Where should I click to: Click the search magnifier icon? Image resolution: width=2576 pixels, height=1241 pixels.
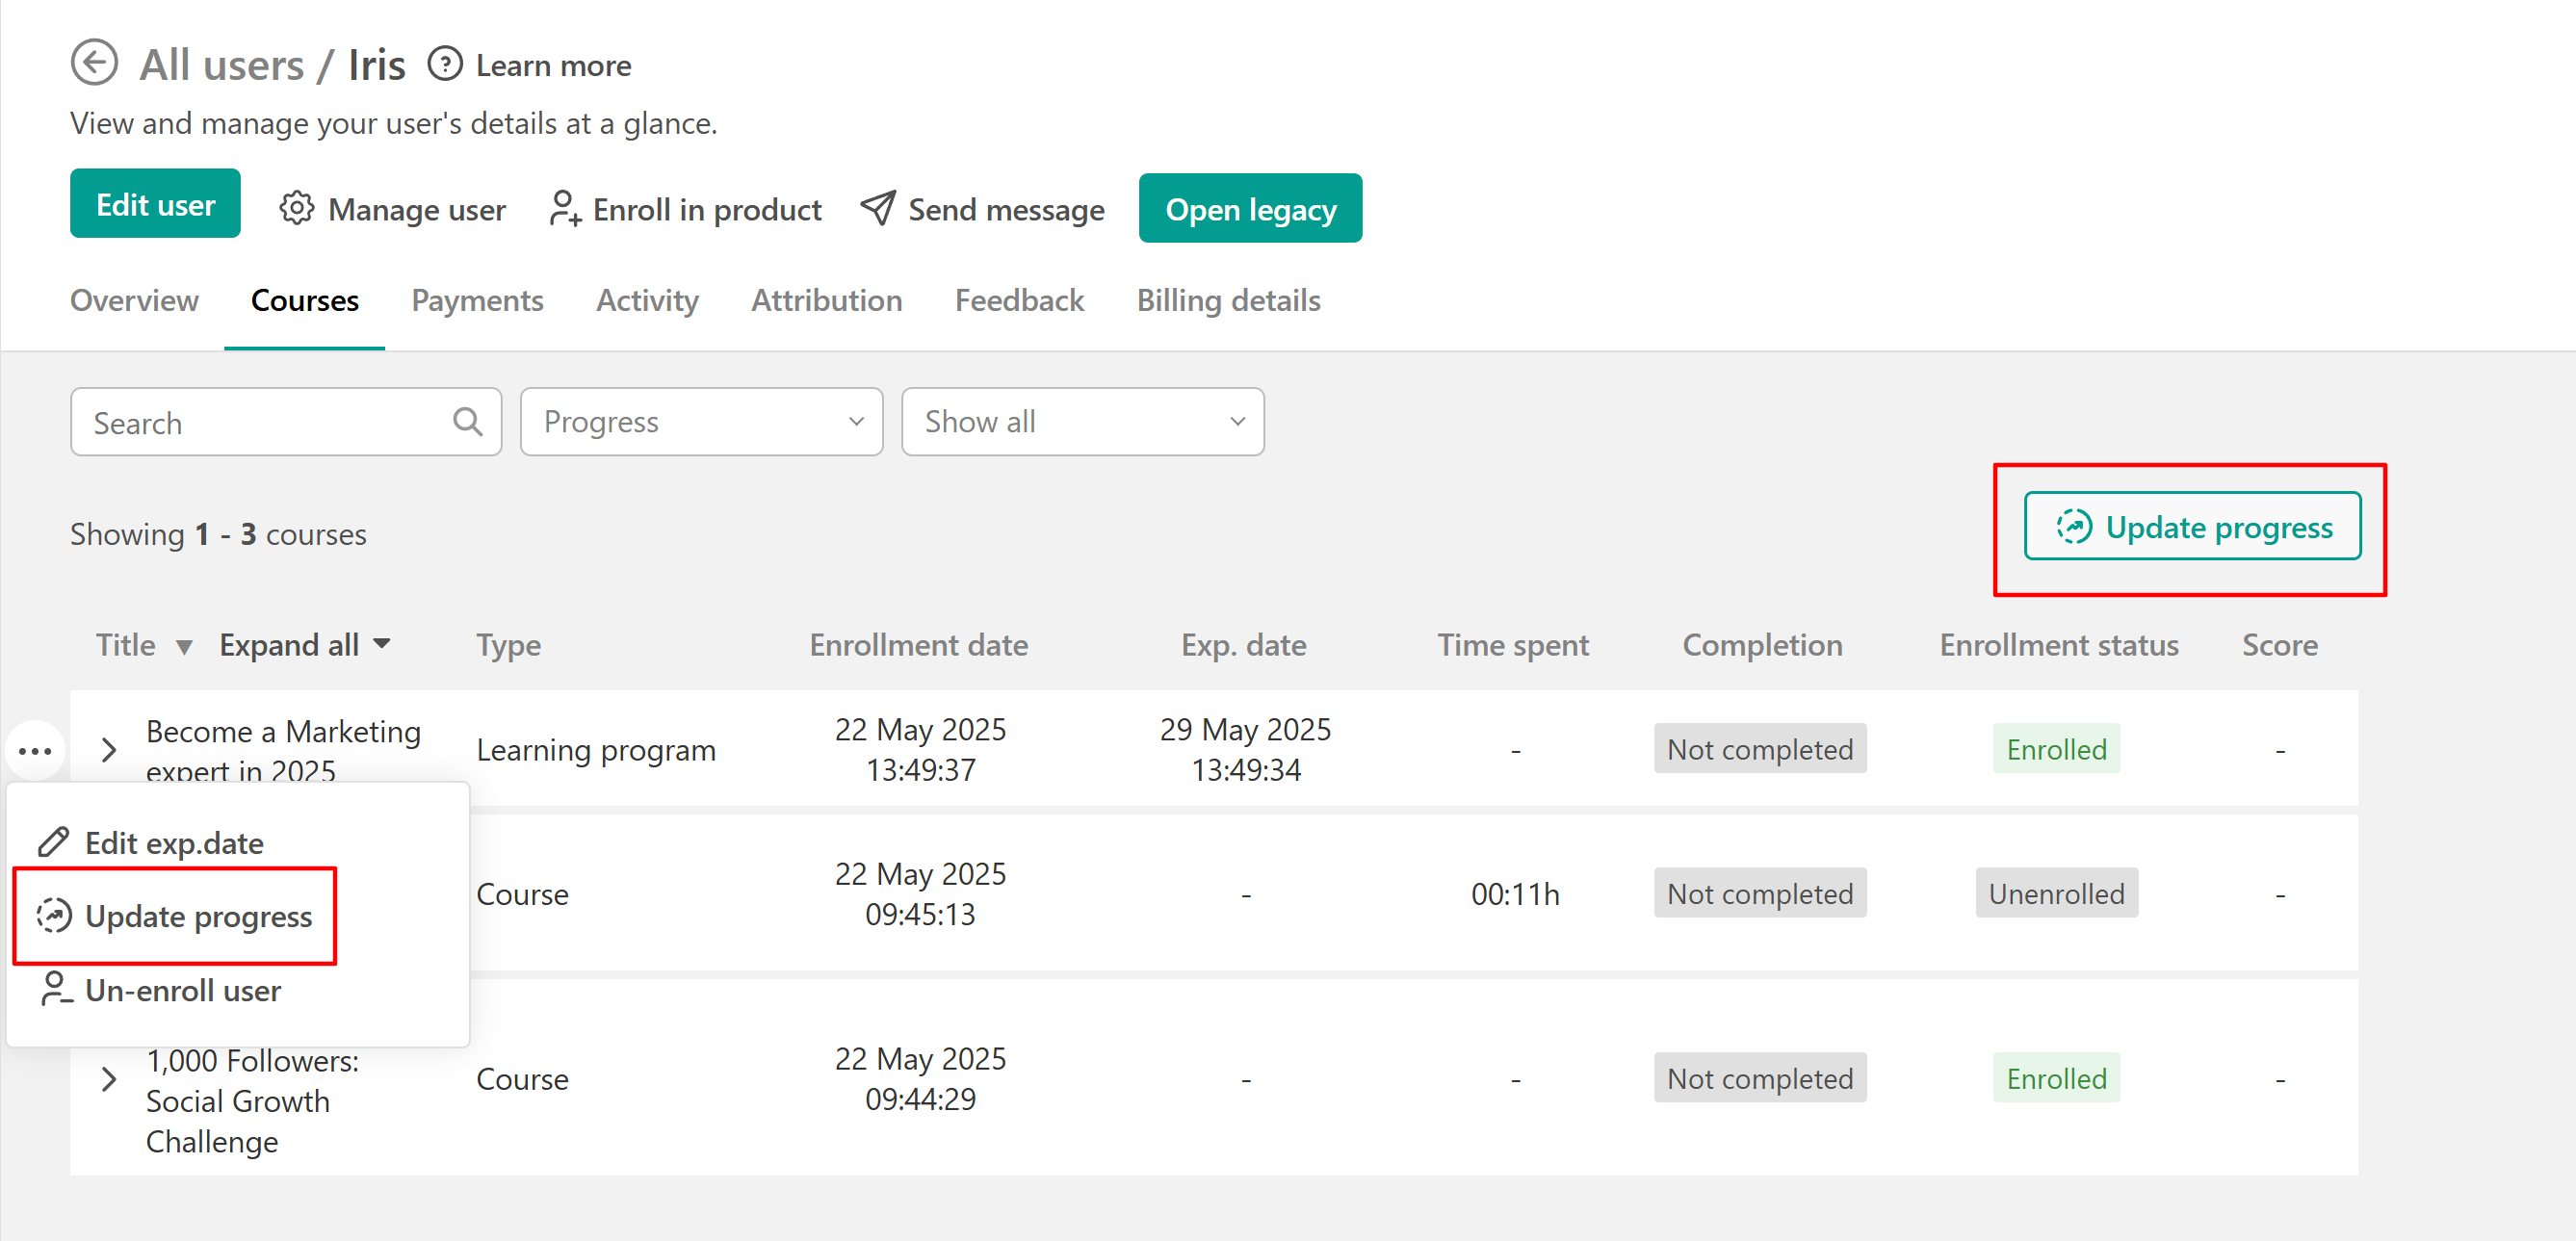467,422
